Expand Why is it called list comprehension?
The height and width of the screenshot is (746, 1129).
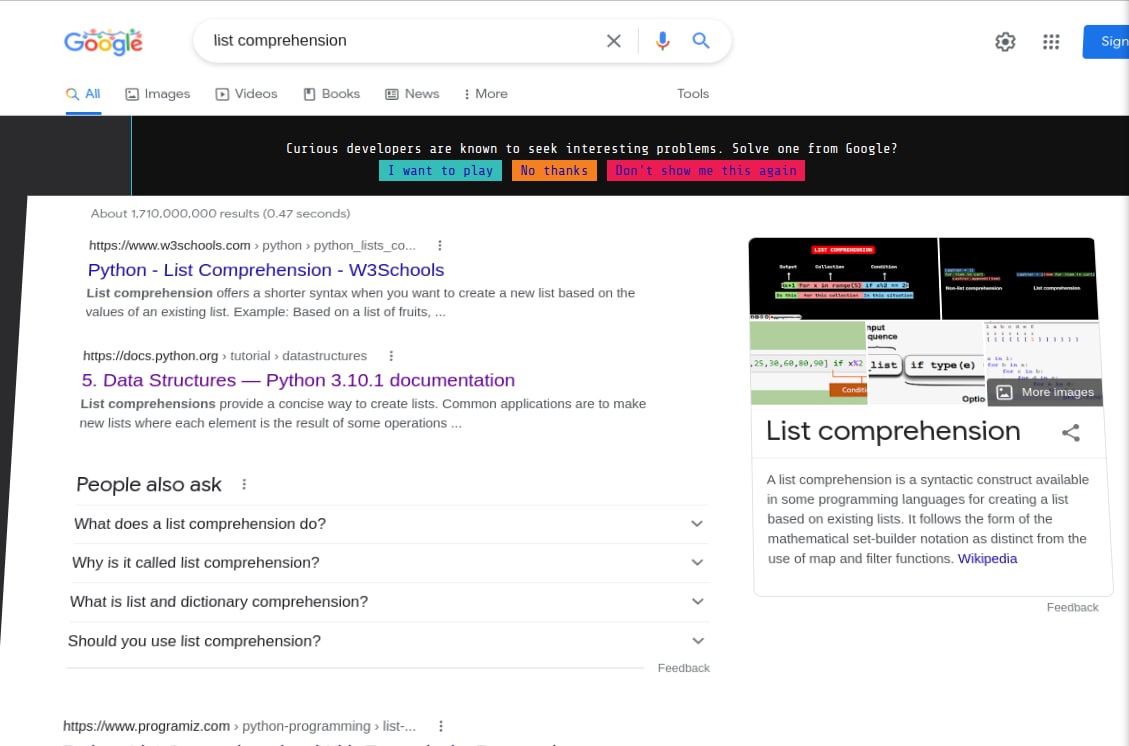click(x=389, y=563)
